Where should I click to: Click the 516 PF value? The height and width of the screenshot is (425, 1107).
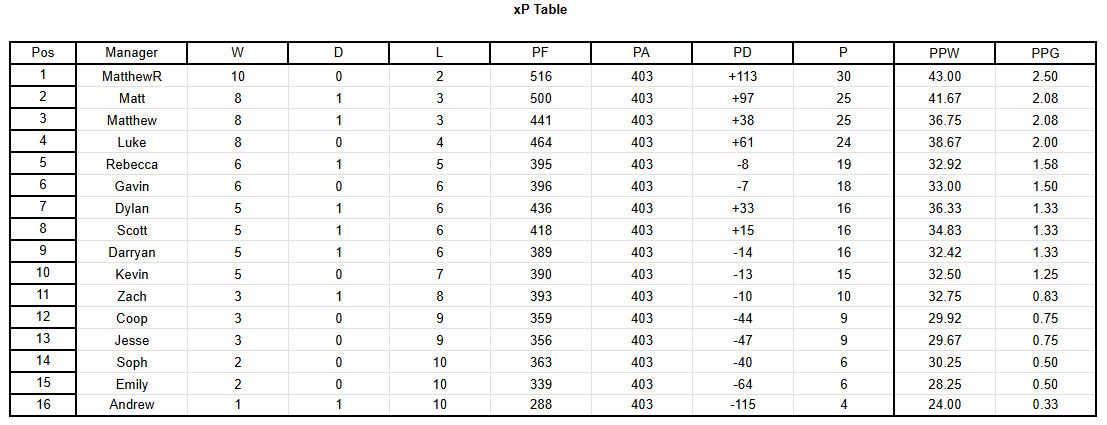(x=541, y=76)
